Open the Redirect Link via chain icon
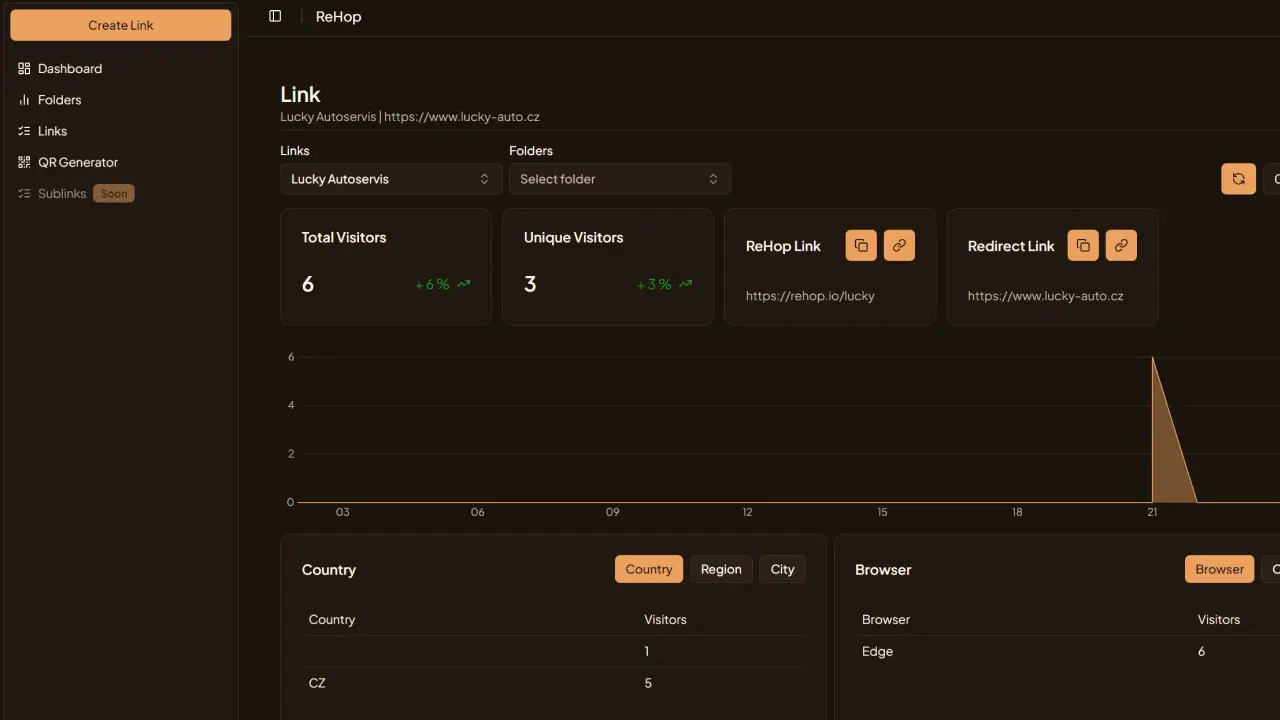Screen dimensions: 1280x720 (1121, 246)
